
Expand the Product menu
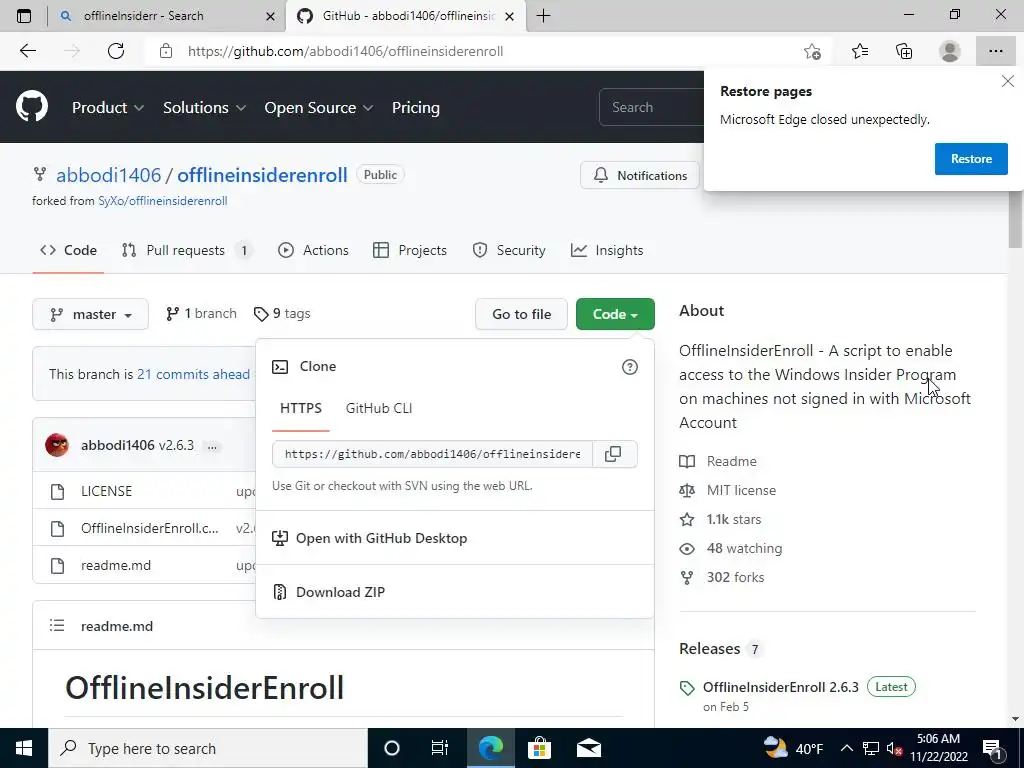(x=108, y=108)
